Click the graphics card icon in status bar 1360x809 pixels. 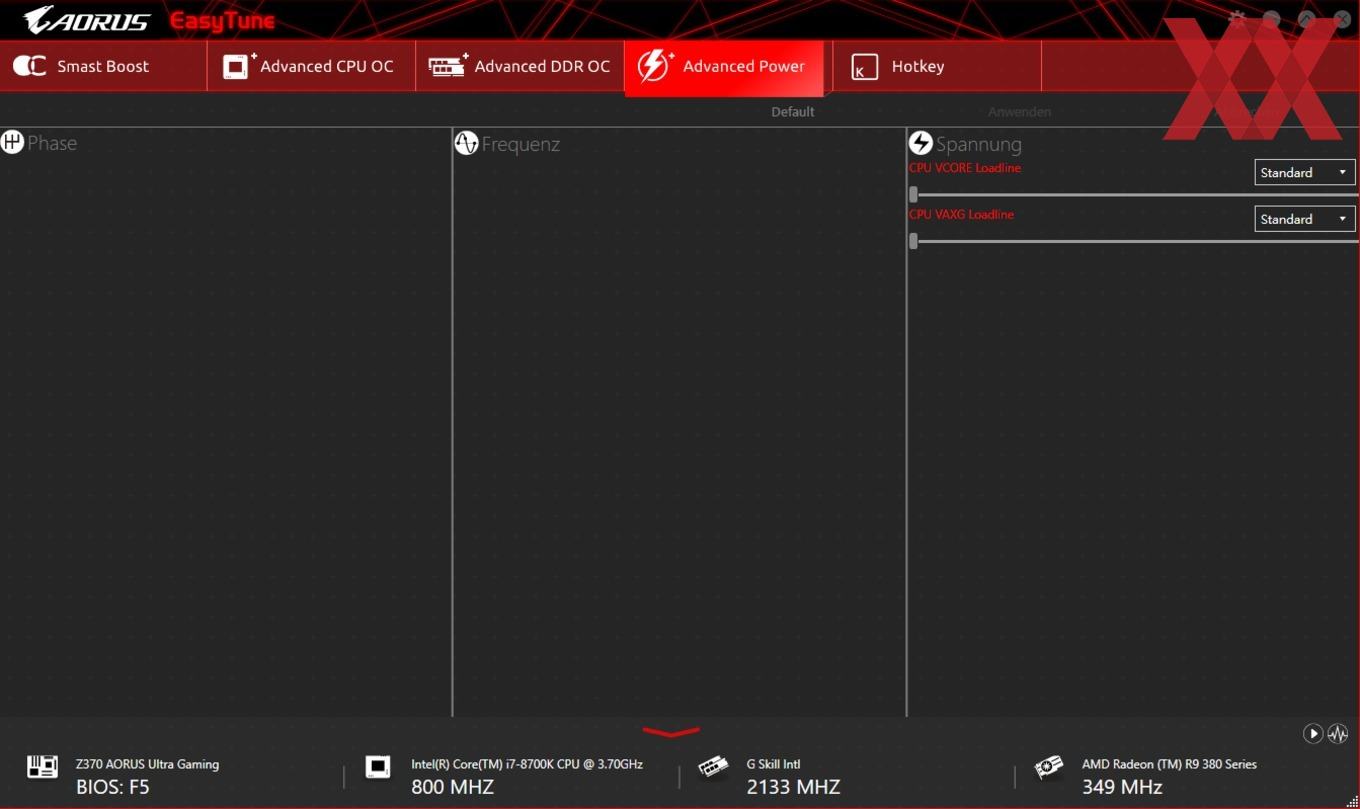1048,767
